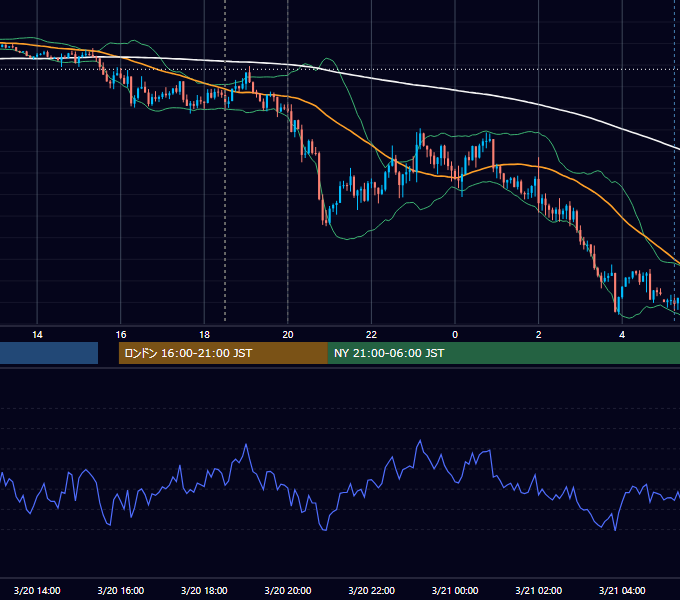Click the hour label 14 on price chart axis
Image resolution: width=680 pixels, height=600 pixels.
point(37,335)
